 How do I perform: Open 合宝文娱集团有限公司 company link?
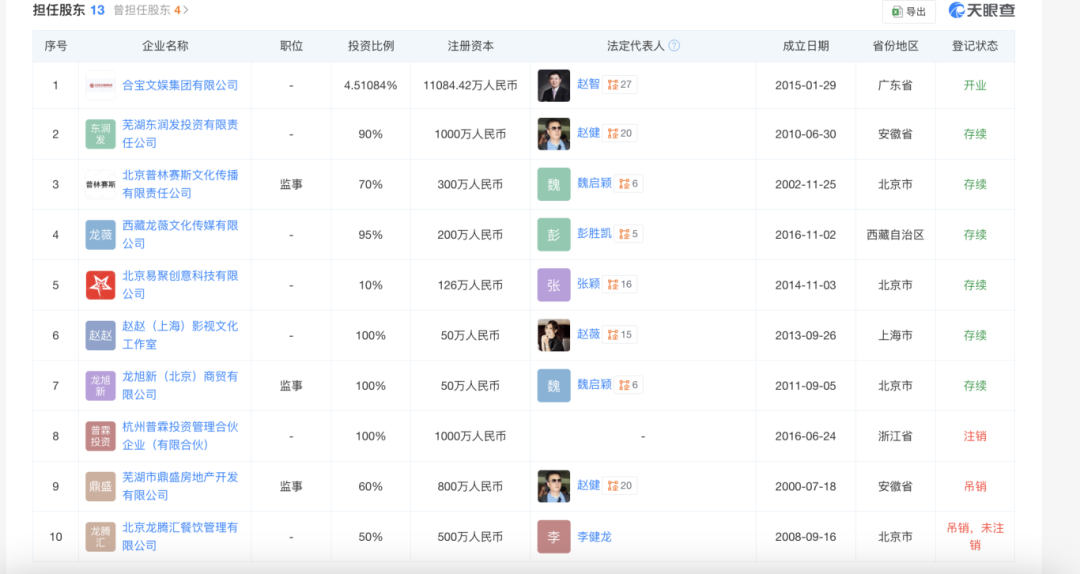pyautogui.click(x=180, y=86)
